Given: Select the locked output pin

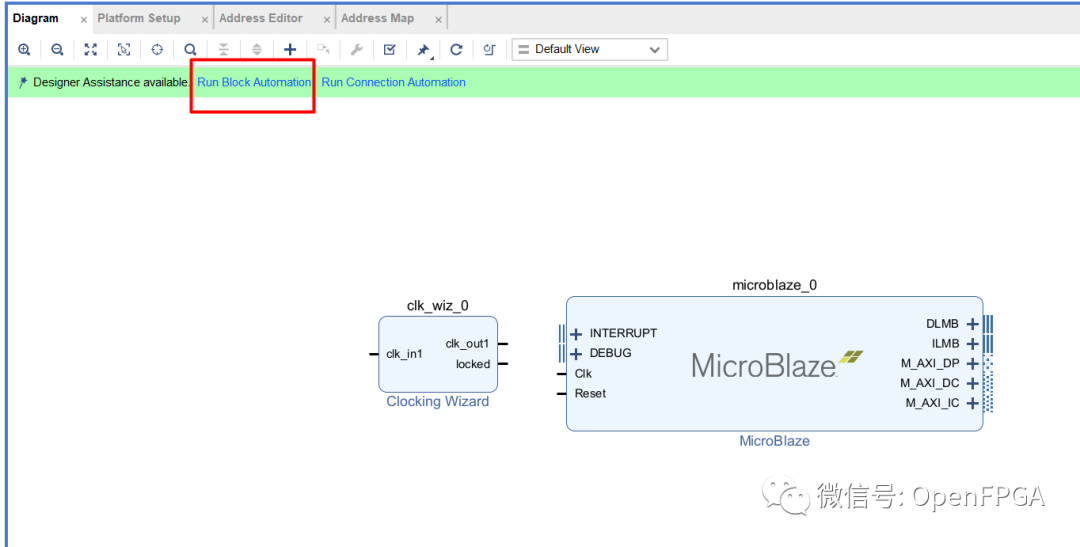Looking at the screenshot, I should pos(472,364).
